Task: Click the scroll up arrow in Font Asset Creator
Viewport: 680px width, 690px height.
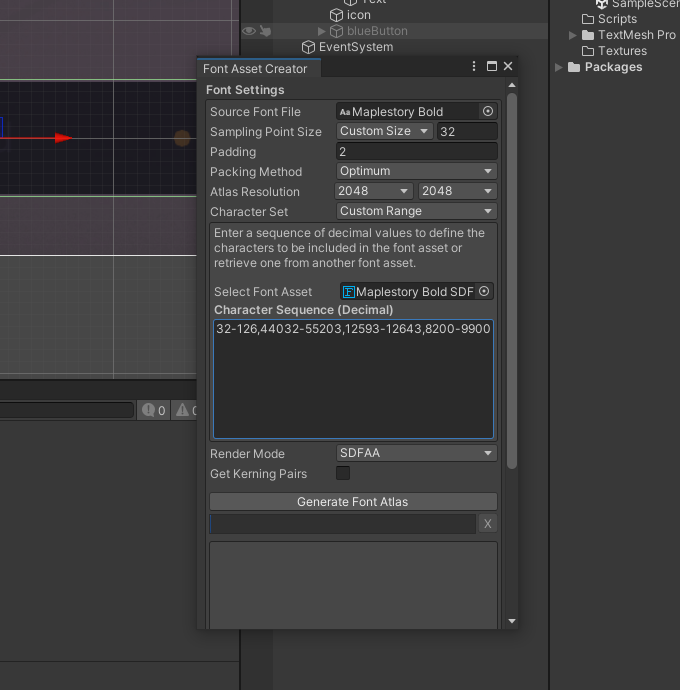Action: [511, 85]
